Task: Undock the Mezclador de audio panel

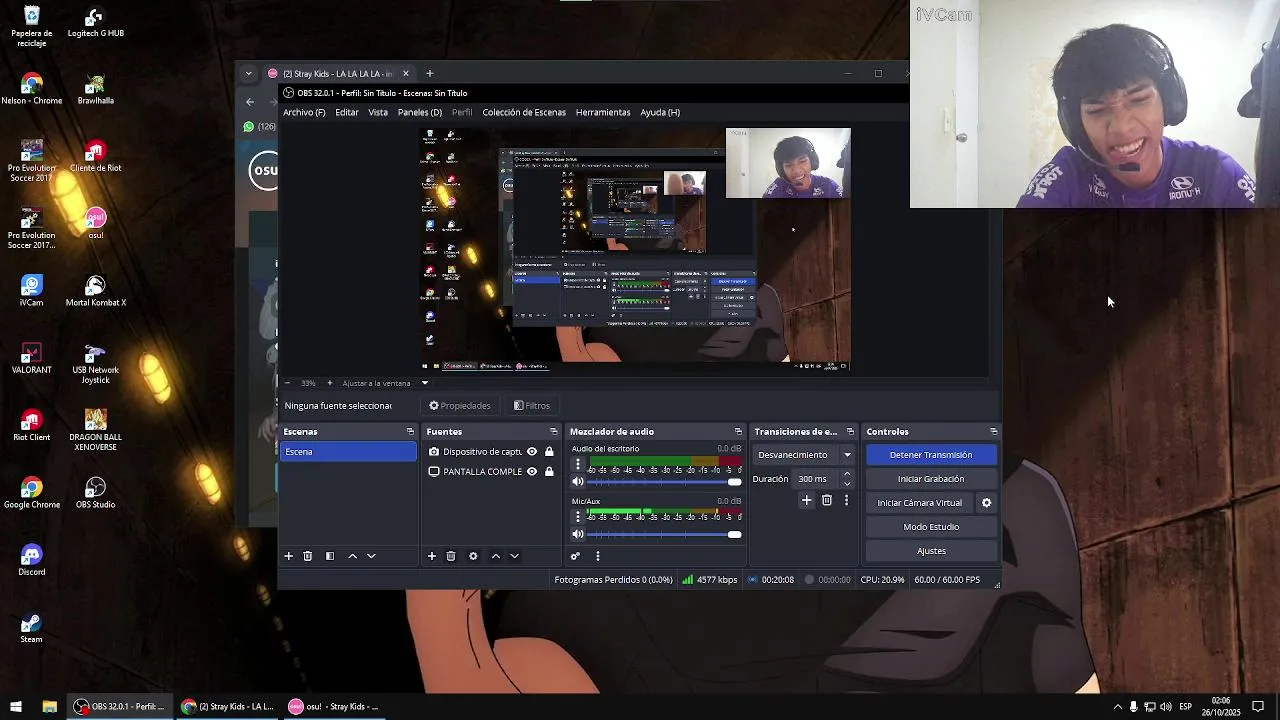Action: click(738, 432)
